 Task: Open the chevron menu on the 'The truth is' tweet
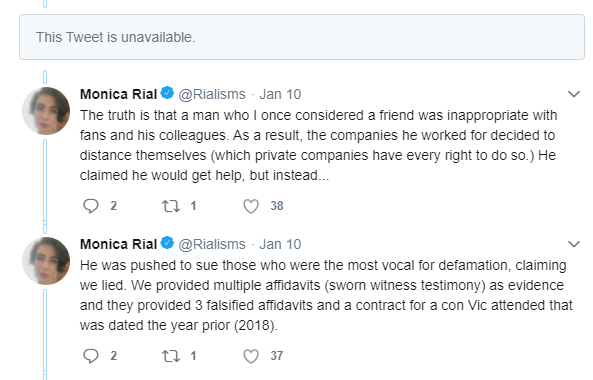[x=574, y=94]
